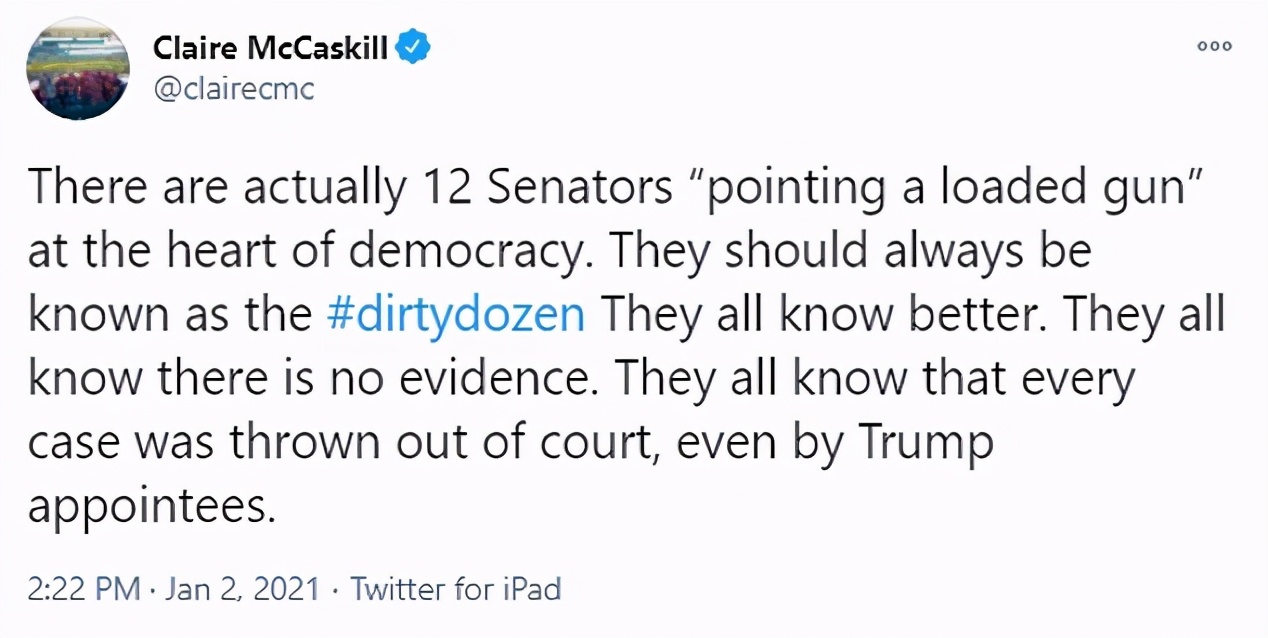Click the blue verified badge

415,48
